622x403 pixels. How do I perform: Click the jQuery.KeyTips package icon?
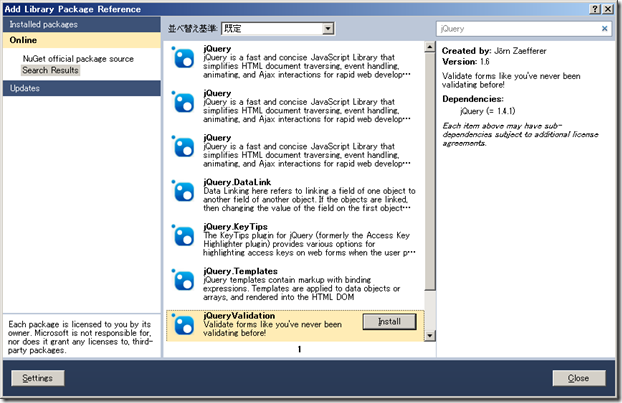[183, 236]
